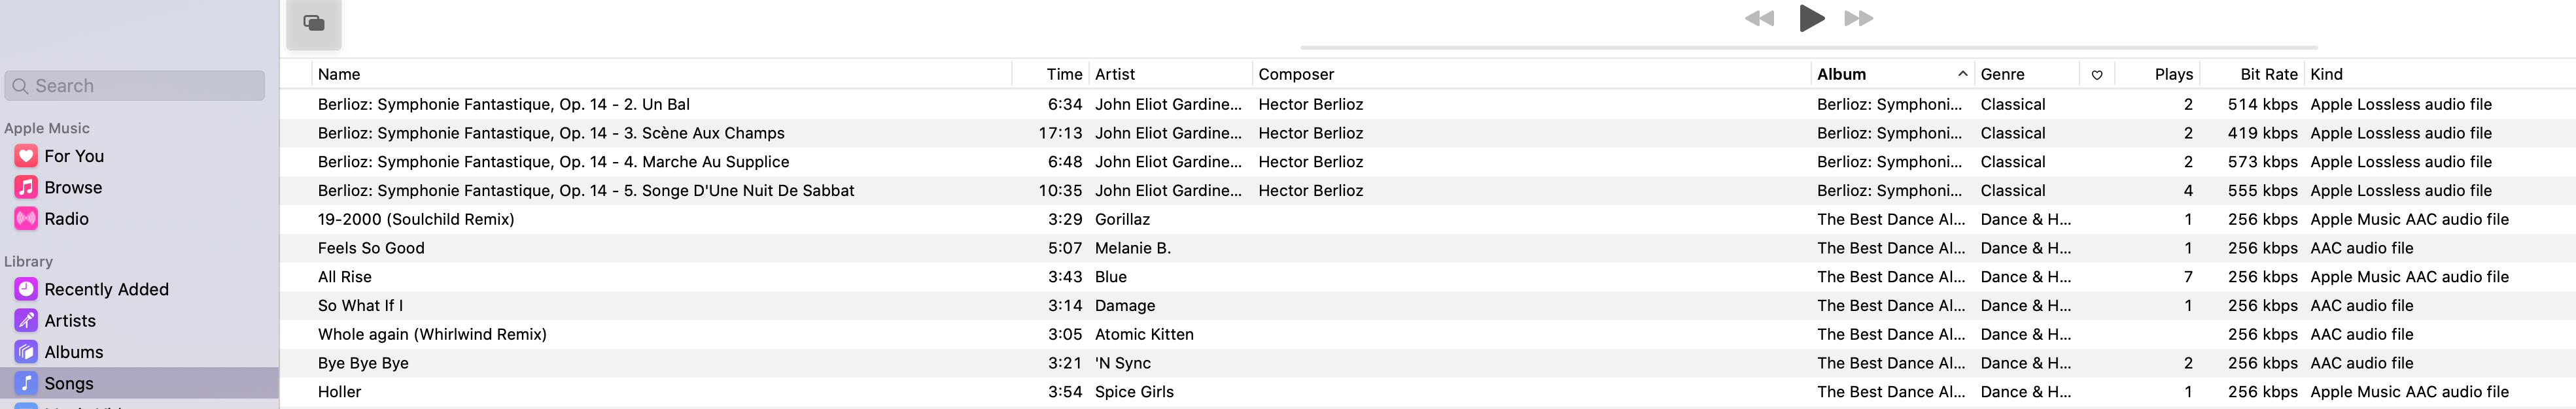Open Artists in Library sidebar
This screenshot has height=409, width=2576.
[x=70, y=321]
